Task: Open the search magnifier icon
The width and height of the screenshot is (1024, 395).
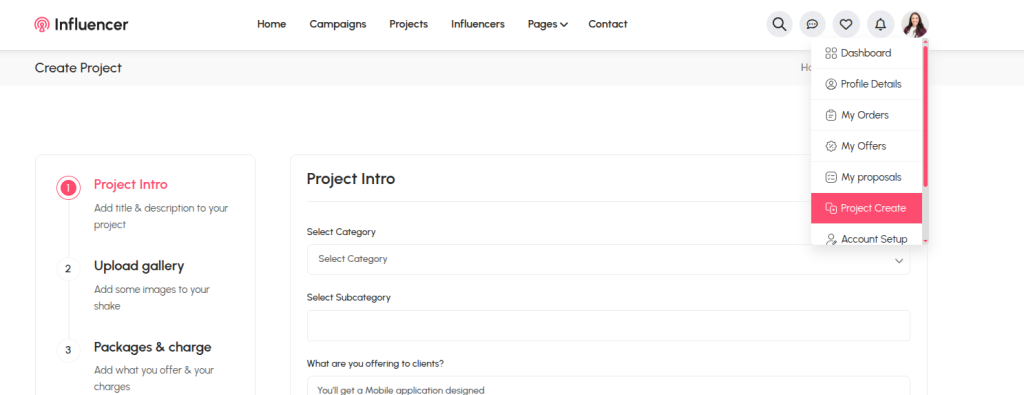Action: point(779,24)
